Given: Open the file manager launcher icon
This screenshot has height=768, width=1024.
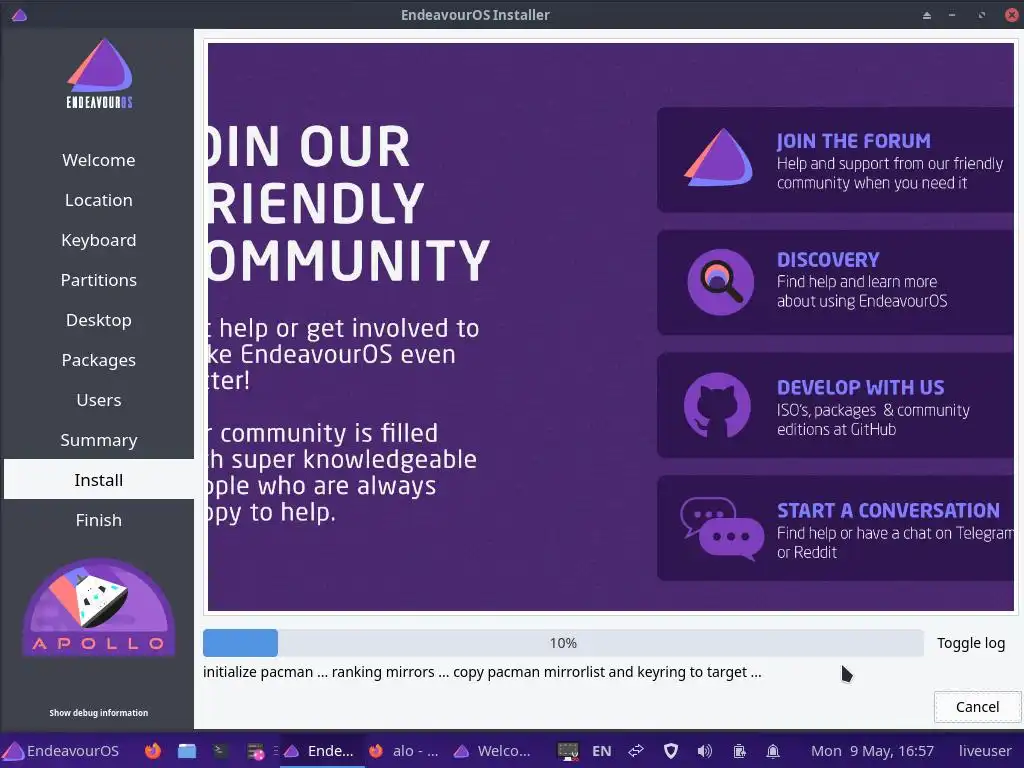Looking at the screenshot, I should tap(187, 750).
